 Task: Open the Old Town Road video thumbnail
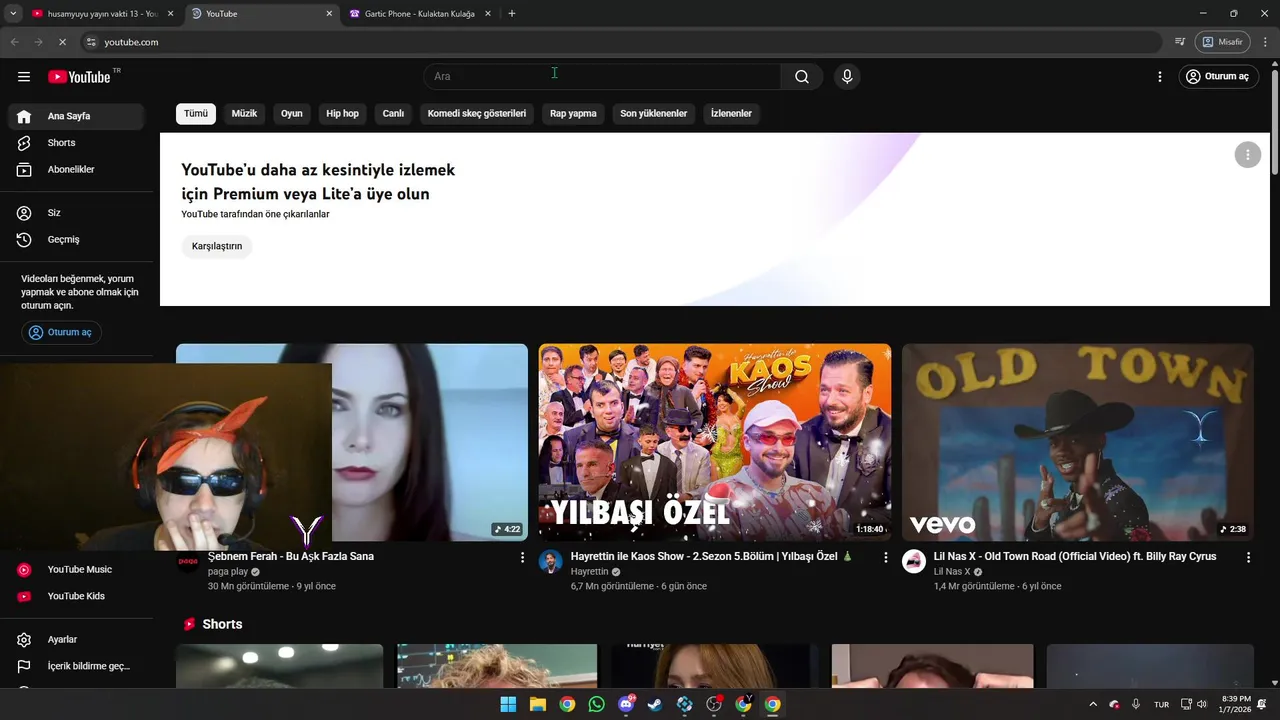(x=1077, y=443)
